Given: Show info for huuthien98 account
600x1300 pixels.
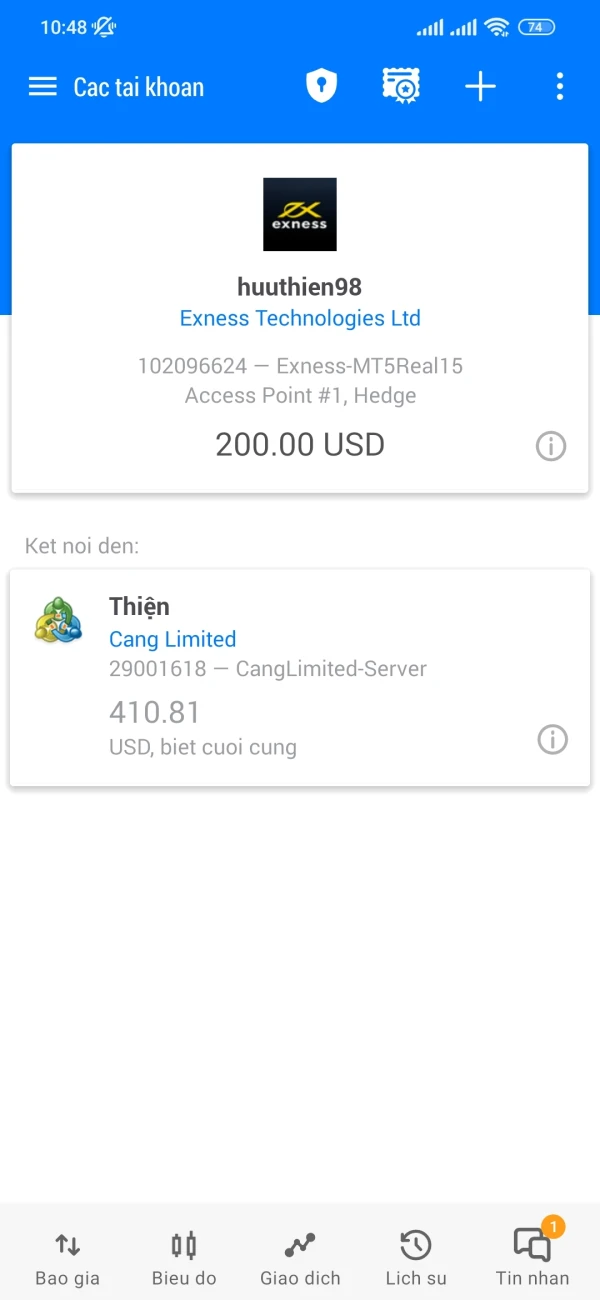Looking at the screenshot, I should (551, 446).
